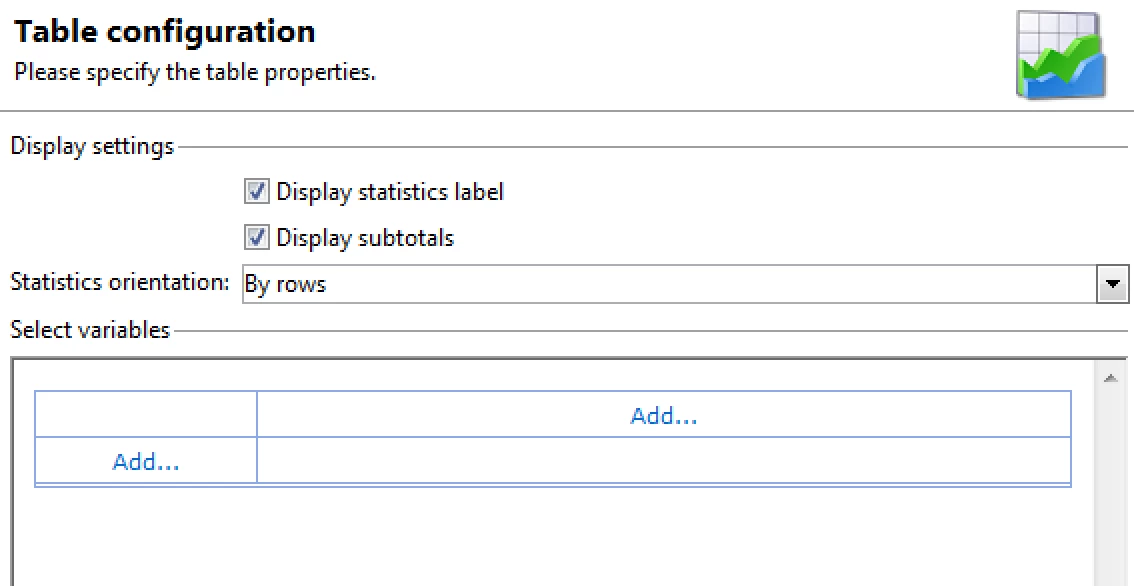Viewport: 1134px width, 586px height.
Task: Click the 'Display settings' group label
Action: point(92,146)
